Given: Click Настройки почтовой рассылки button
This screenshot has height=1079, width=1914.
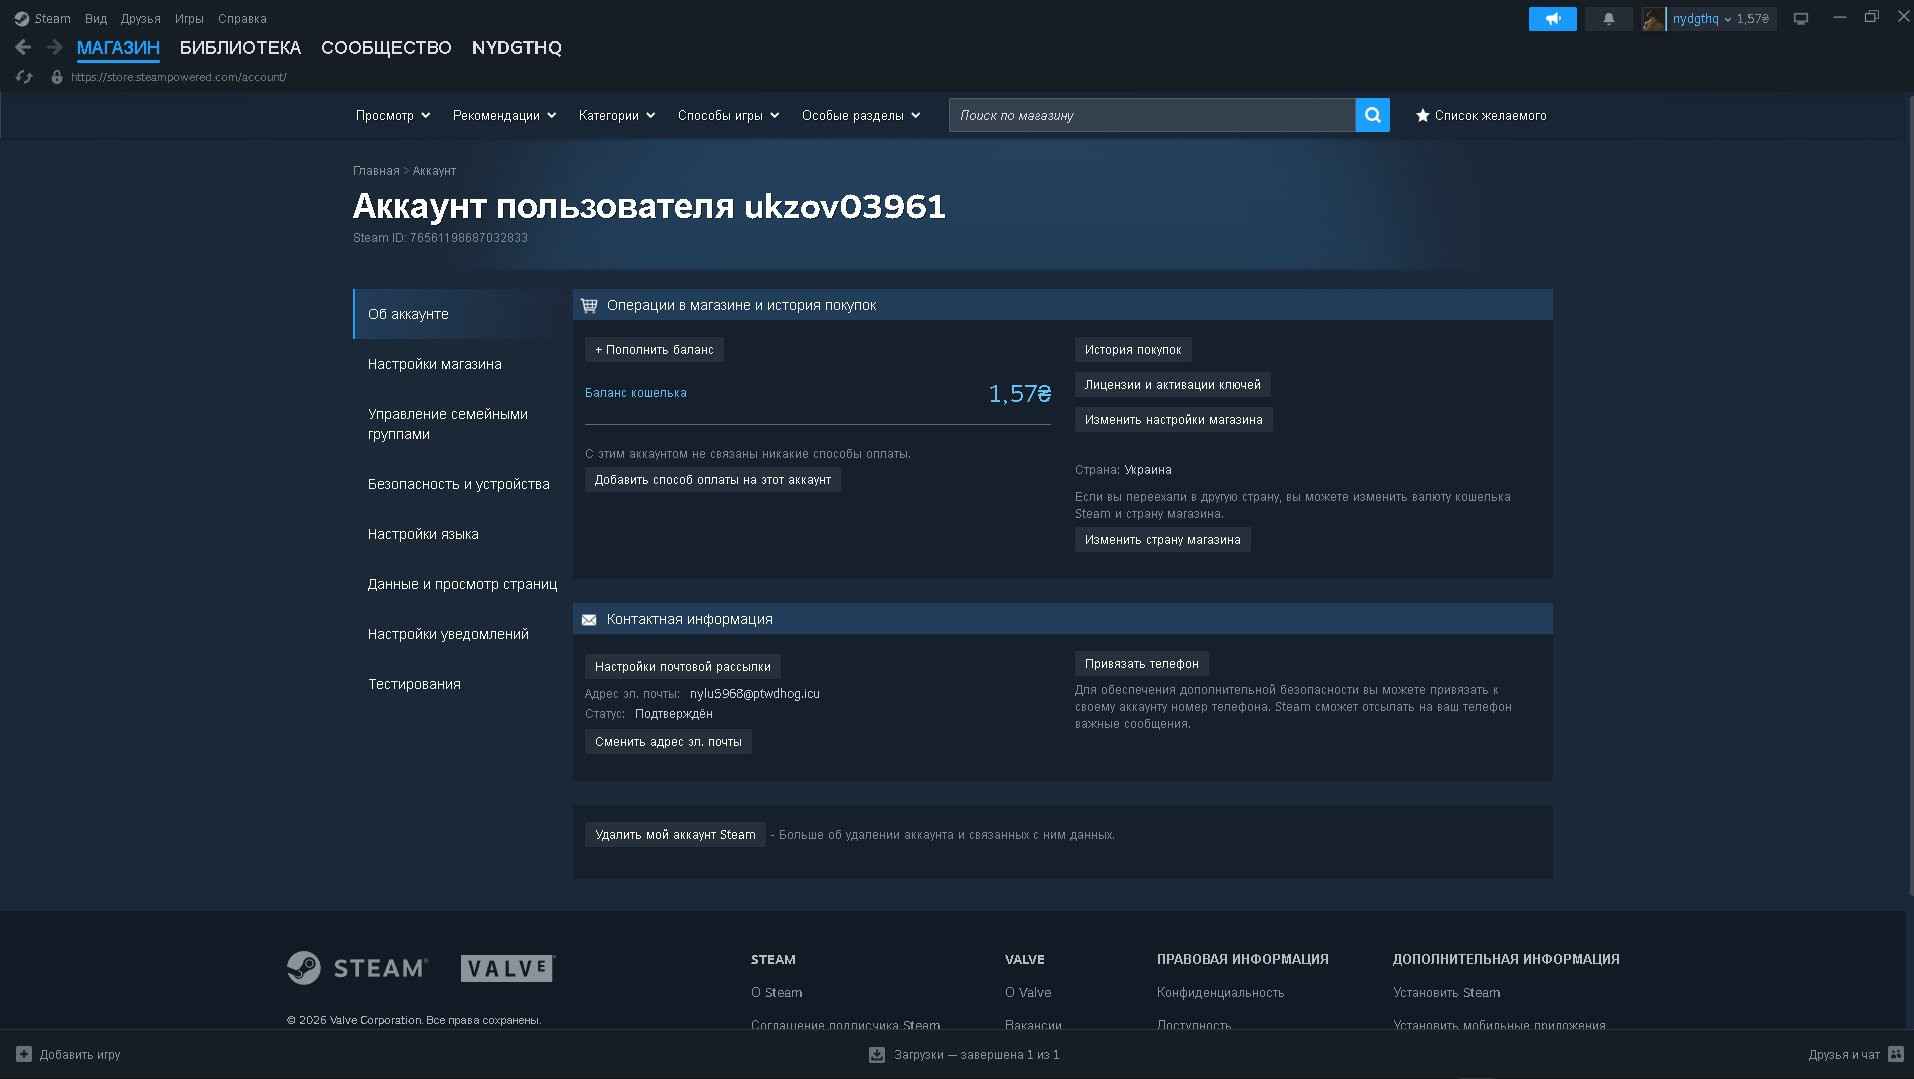Looking at the screenshot, I should (x=683, y=667).
